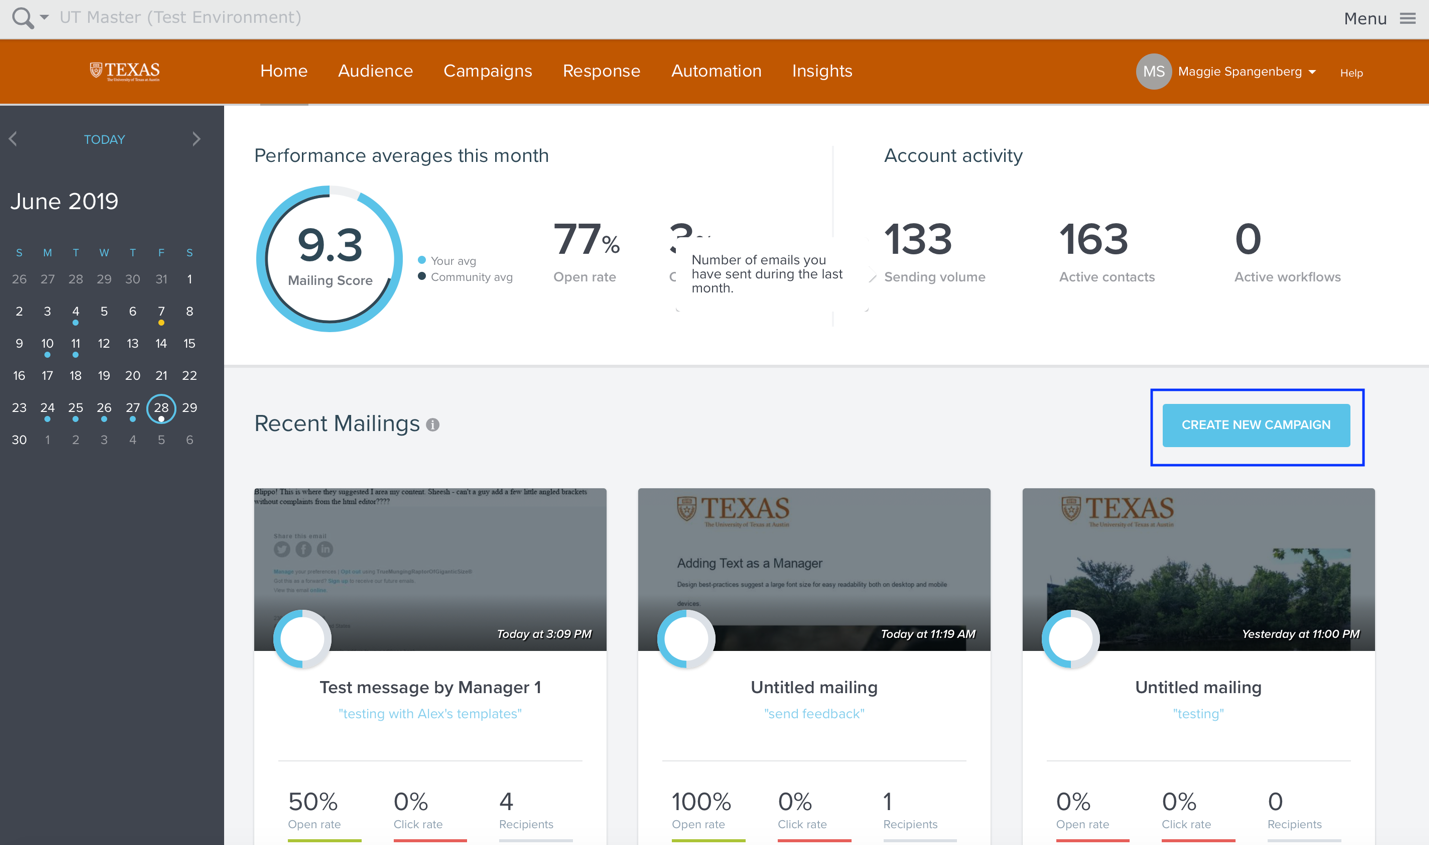Select June 4 on the calendar

[x=76, y=312]
